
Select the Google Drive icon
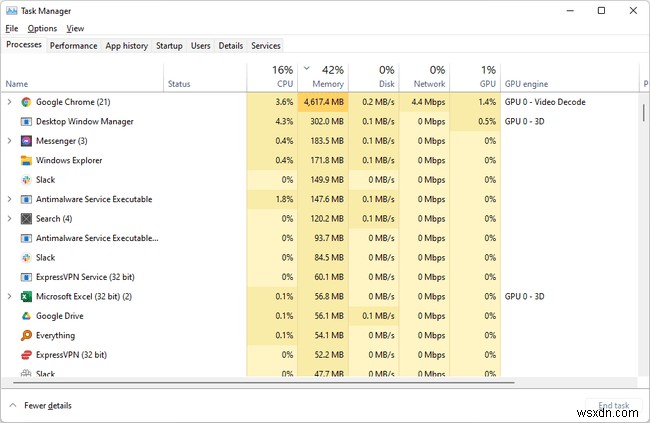26,316
